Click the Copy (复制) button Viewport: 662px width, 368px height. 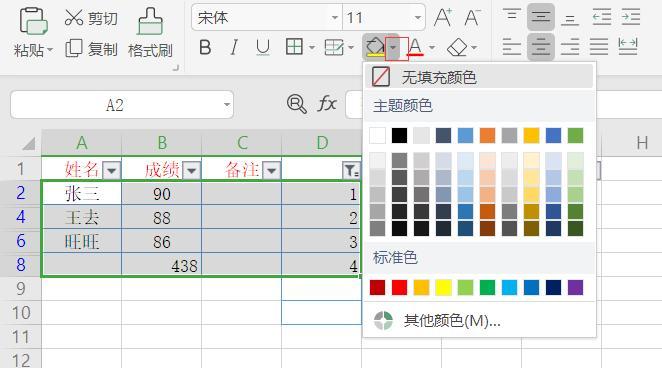(91, 49)
